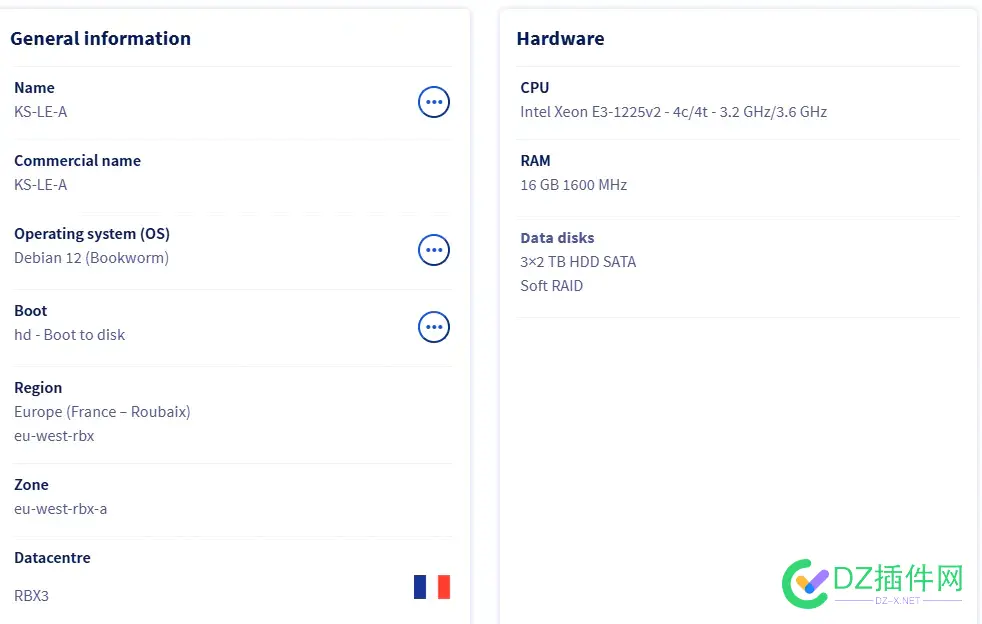Click the 3×2 TB HDD SATA text

[x=578, y=262]
